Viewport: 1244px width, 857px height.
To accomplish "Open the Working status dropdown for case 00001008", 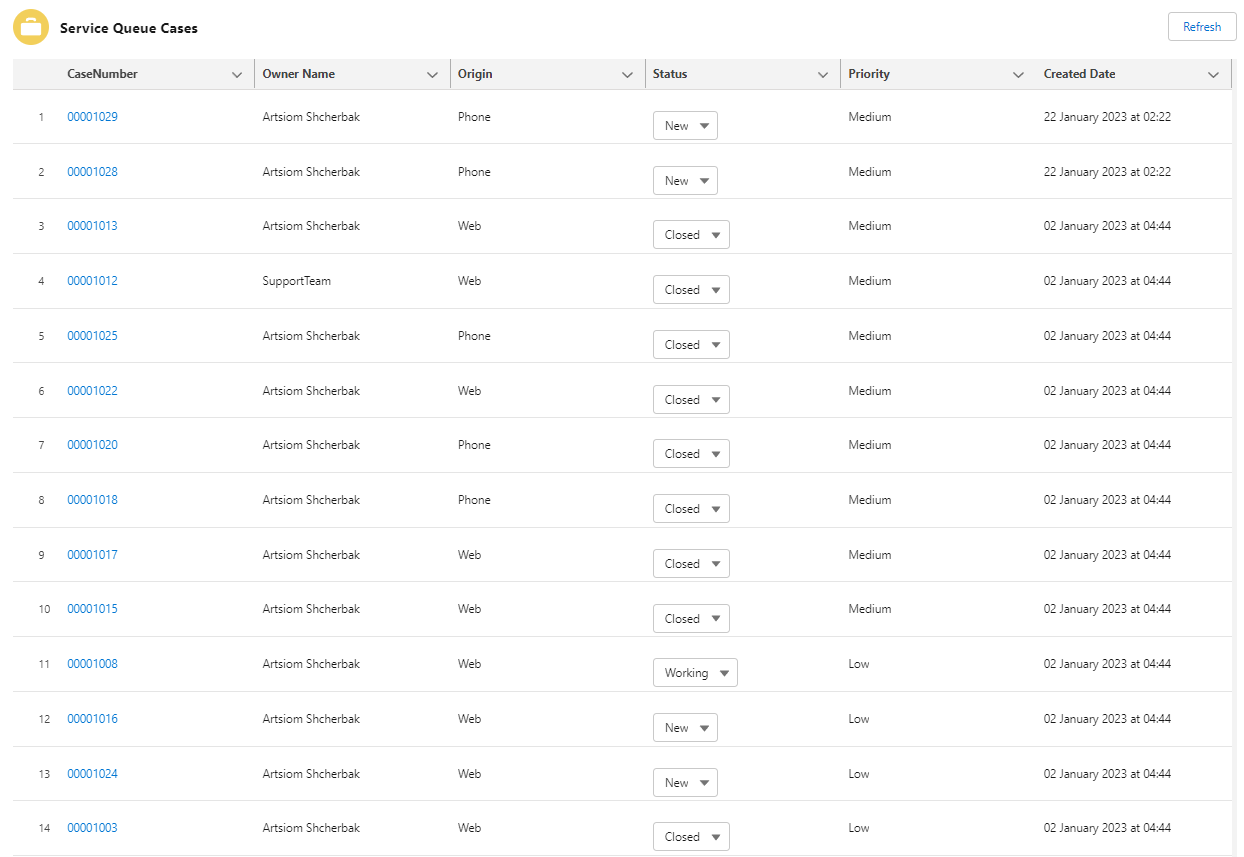I will tap(695, 672).
